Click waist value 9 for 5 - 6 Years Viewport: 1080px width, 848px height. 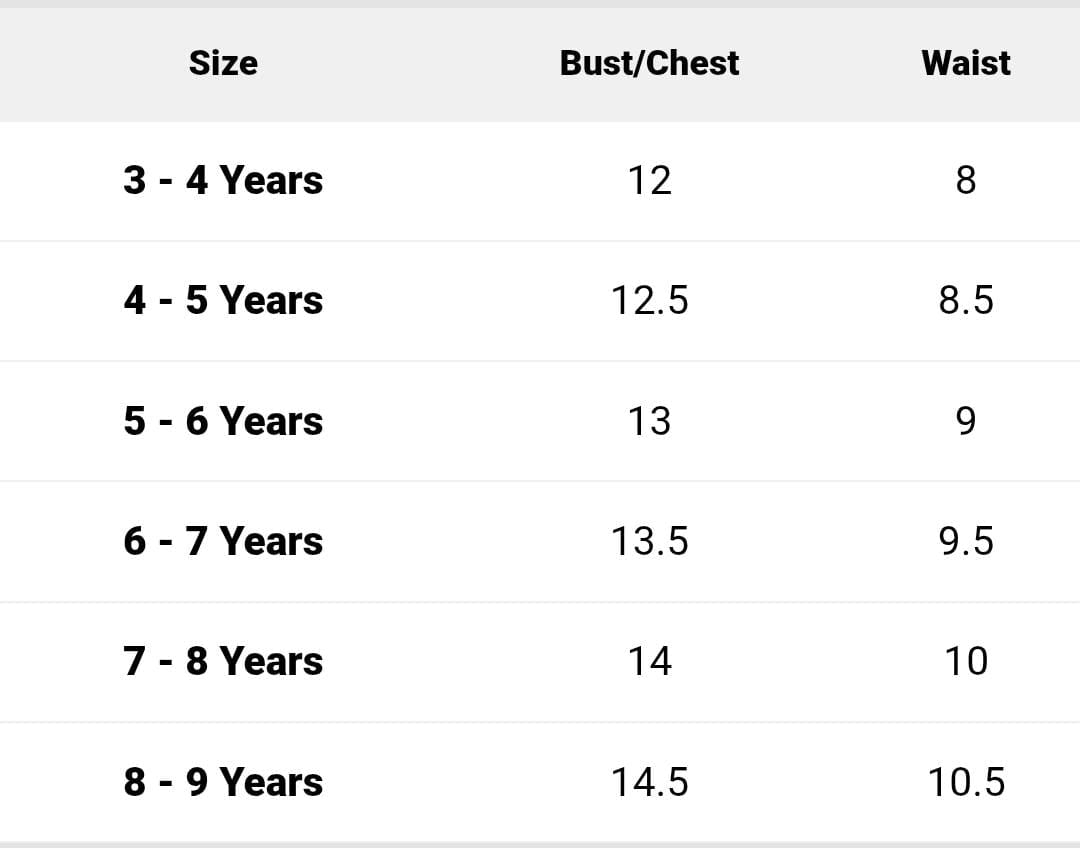click(x=966, y=421)
